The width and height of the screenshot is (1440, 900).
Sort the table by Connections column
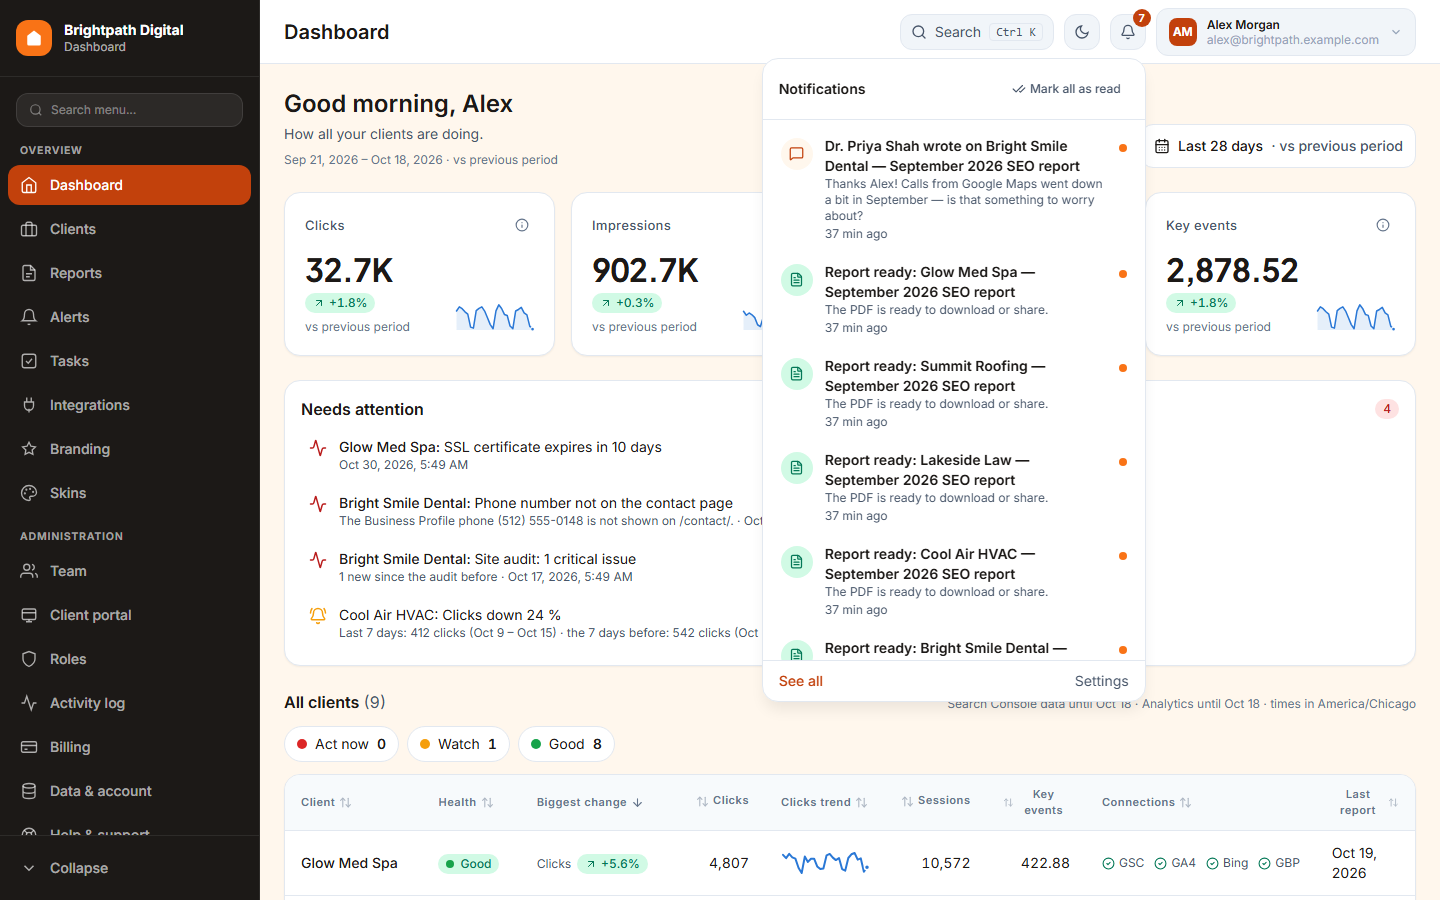tap(1147, 802)
